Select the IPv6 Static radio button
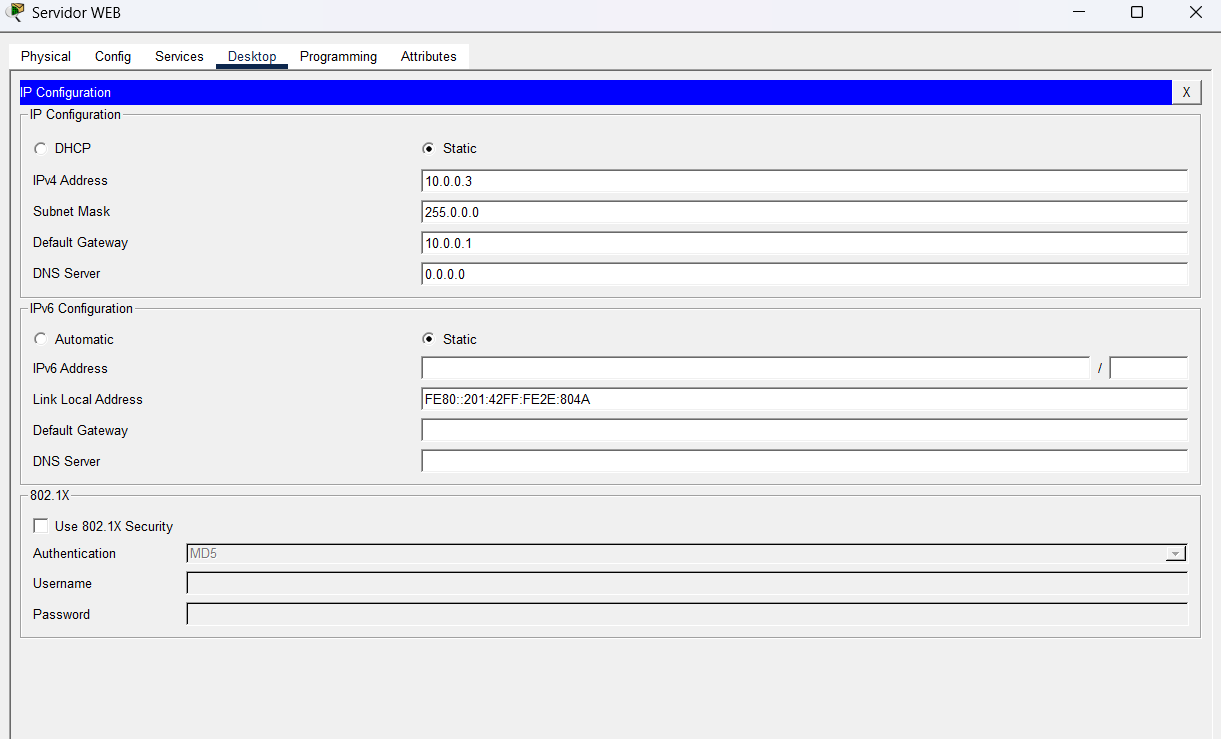The width and height of the screenshot is (1221, 739). pyautogui.click(x=429, y=339)
